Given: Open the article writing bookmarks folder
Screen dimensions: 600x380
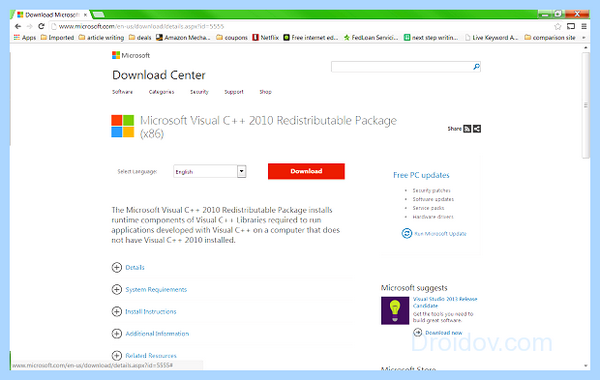Looking at the screenshot, I should (x=101, y=38).
